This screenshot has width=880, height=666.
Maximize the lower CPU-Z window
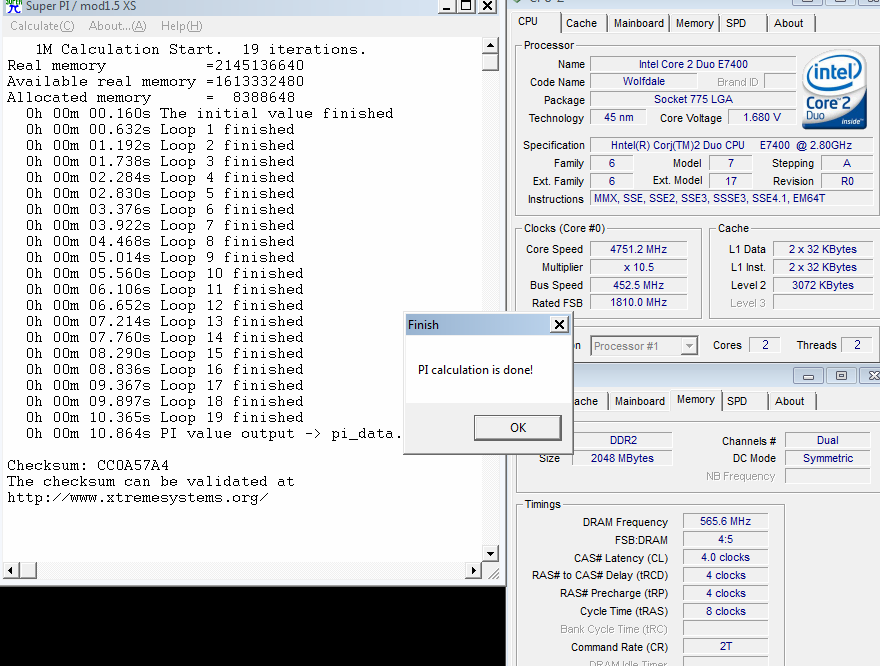(x=841, y=376)
